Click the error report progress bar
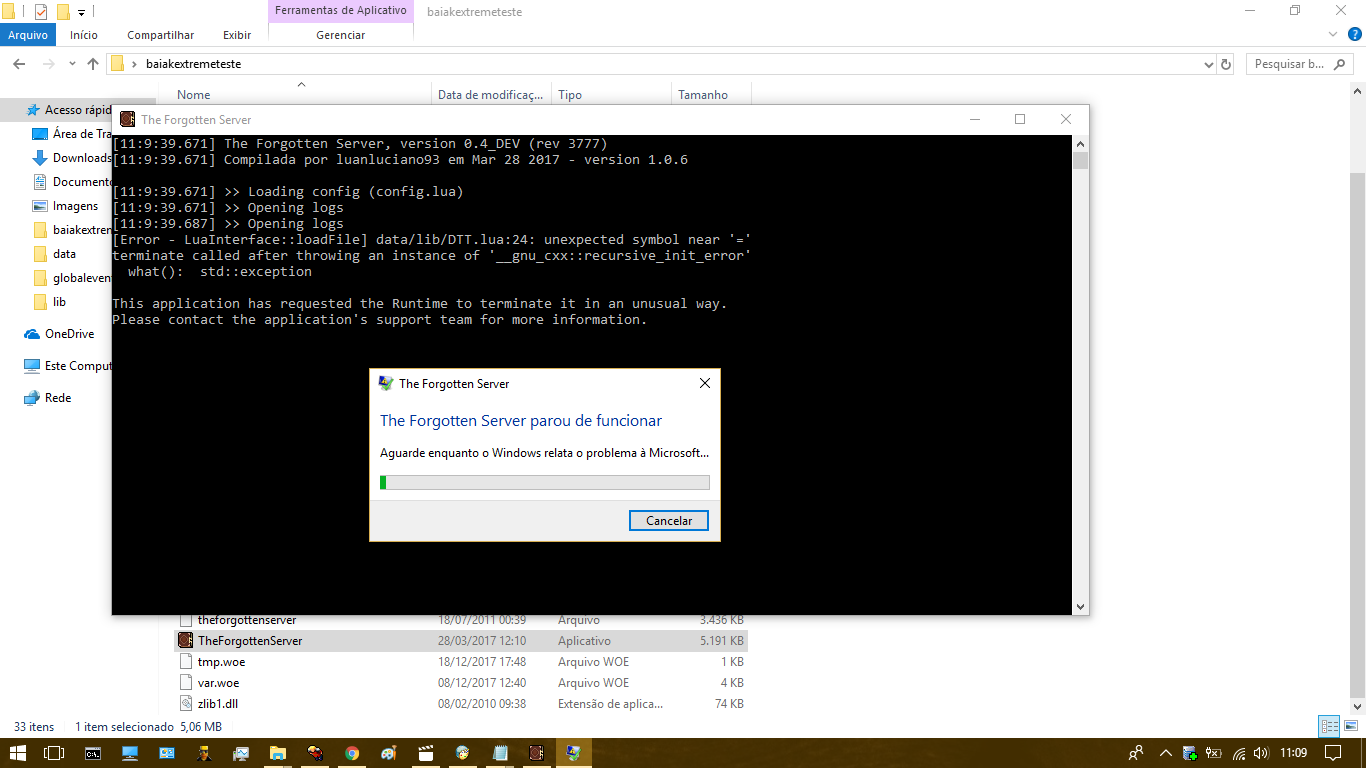The height and width of the screenshot is (768, 1366). click(545, 483)
